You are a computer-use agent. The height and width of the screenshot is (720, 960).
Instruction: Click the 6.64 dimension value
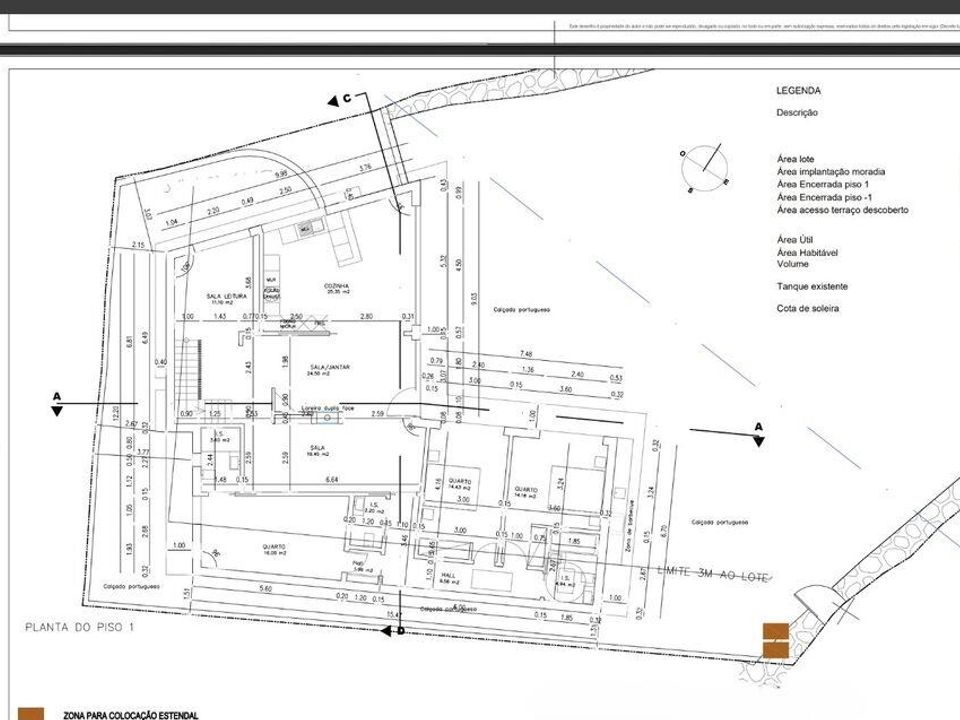click(x=332, y=479)
